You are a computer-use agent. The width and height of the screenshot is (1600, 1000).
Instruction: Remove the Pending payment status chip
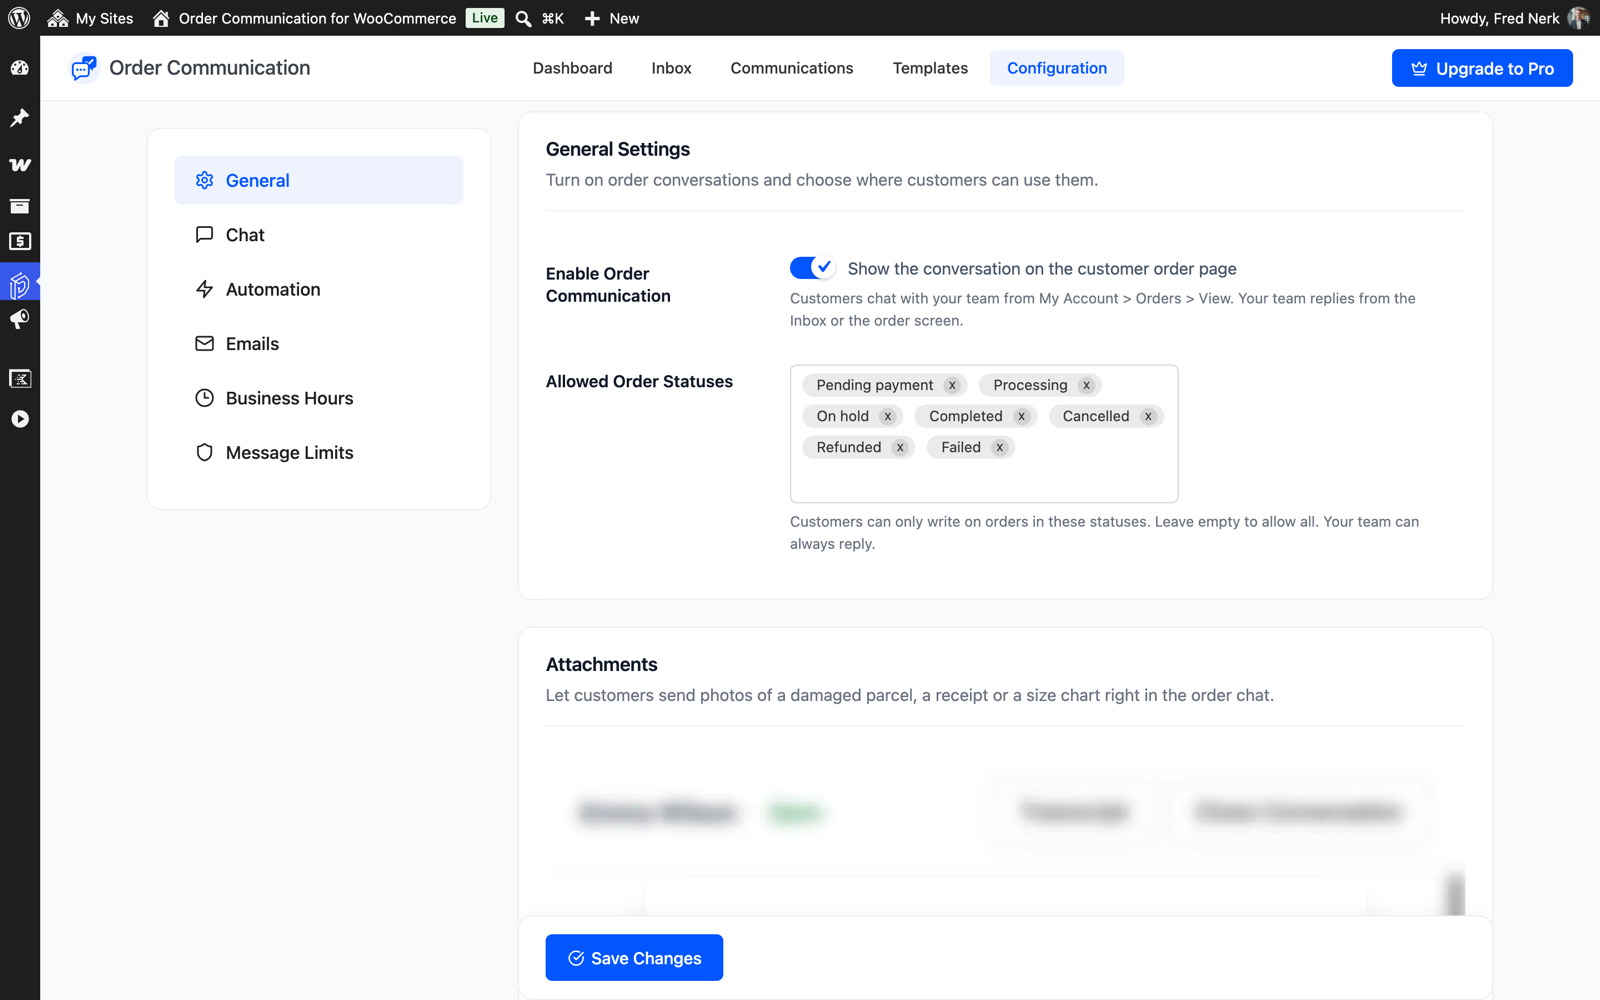pos(952,385)
